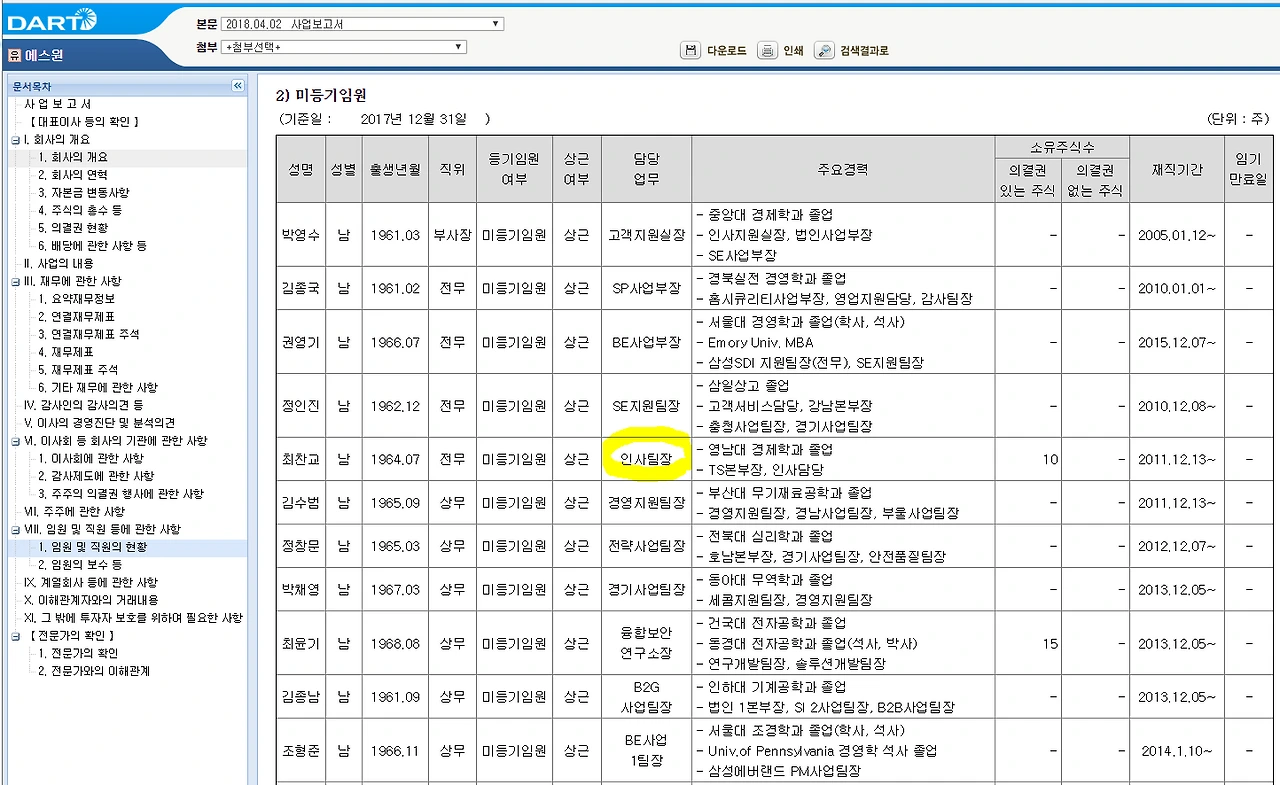This screenshot has width=1280, height=785.
Task: Click the download (다운로드) disk icon
Action: click(x=690, y=51)
